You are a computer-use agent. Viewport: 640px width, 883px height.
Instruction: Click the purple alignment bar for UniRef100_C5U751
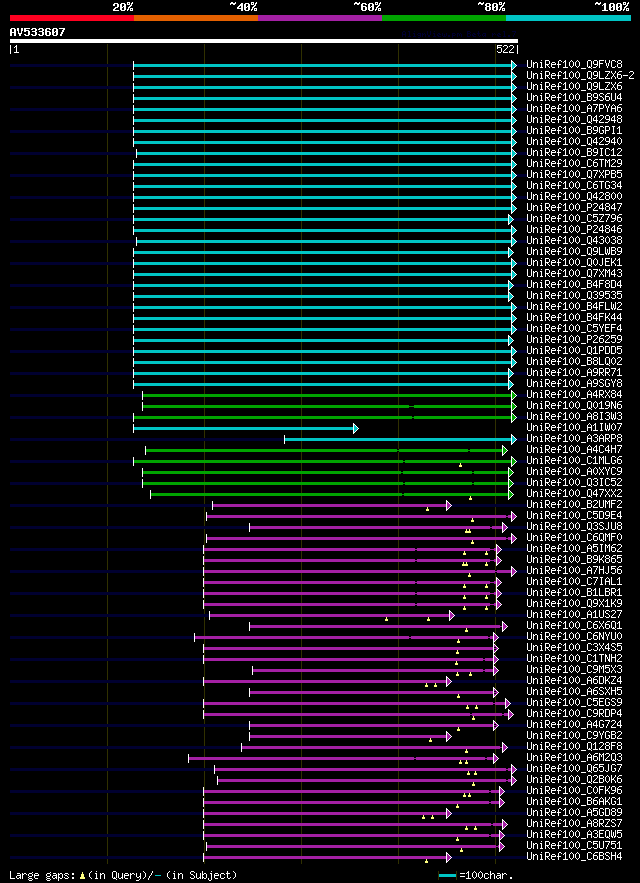(x=355, y=846)
